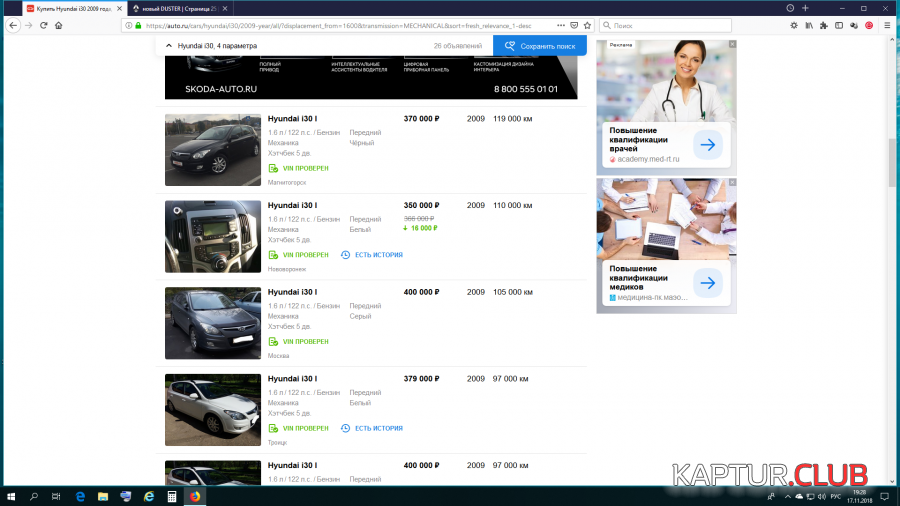This screenshot has height=506, width=900.
Task: Switch to Firefox on taskbar
Action: point(195,496)
